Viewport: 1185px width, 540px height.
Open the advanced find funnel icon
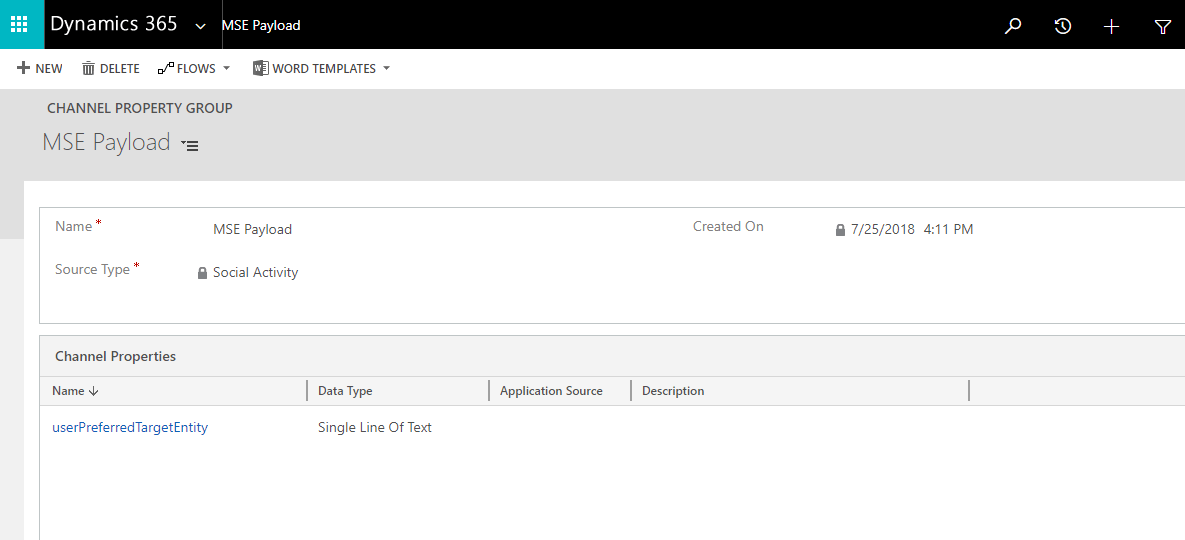coord(1162,26)
